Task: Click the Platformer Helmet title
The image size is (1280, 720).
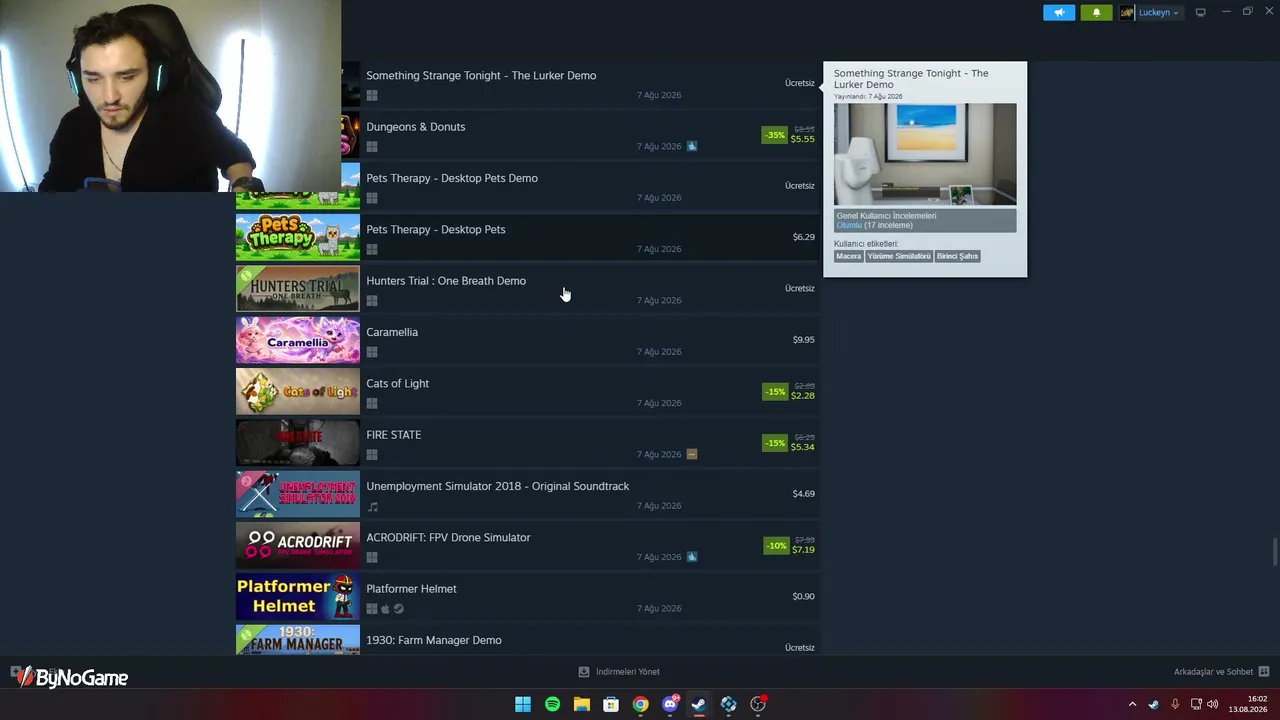Action: [x=411, y=589]
